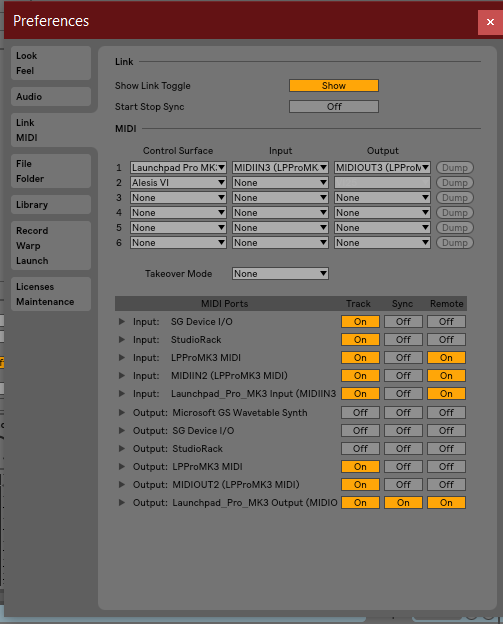This screenshot has height=624, width=503.
Task: Enable Start Stop Sync toggle
Action: point(334,107)
